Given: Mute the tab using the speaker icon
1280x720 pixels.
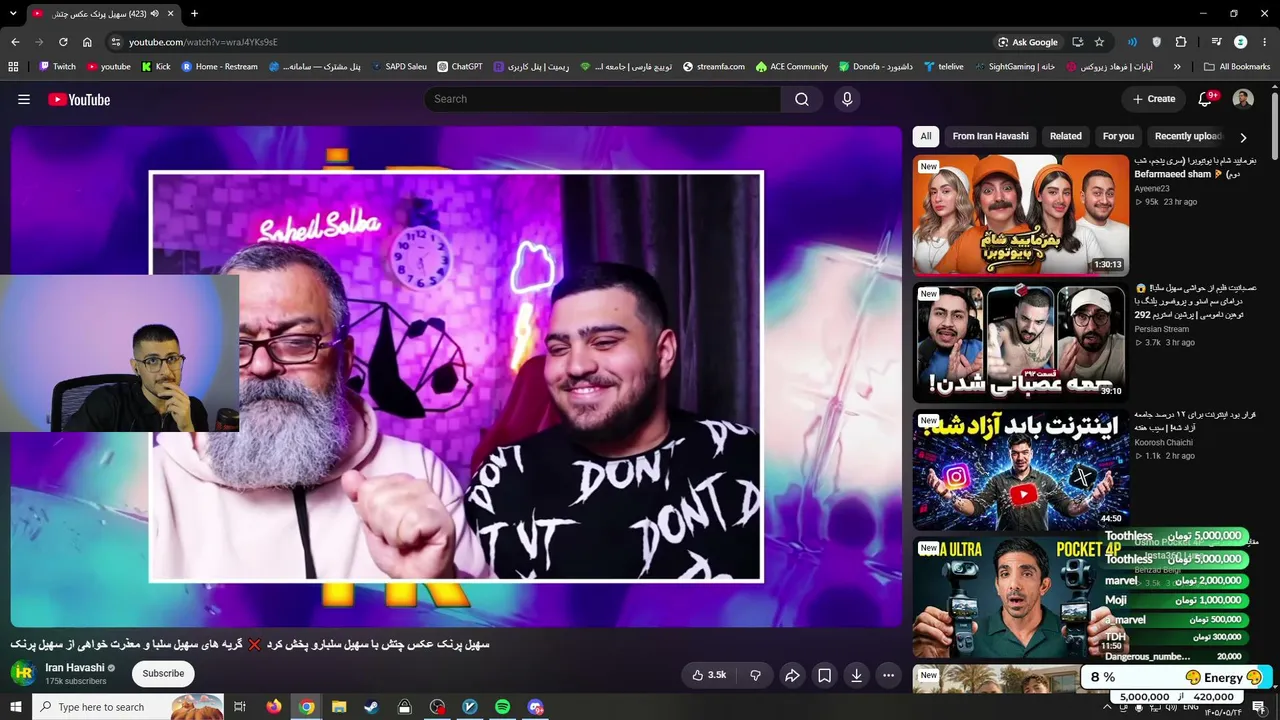Looking at the screenshot, I should tap(154, 14).
